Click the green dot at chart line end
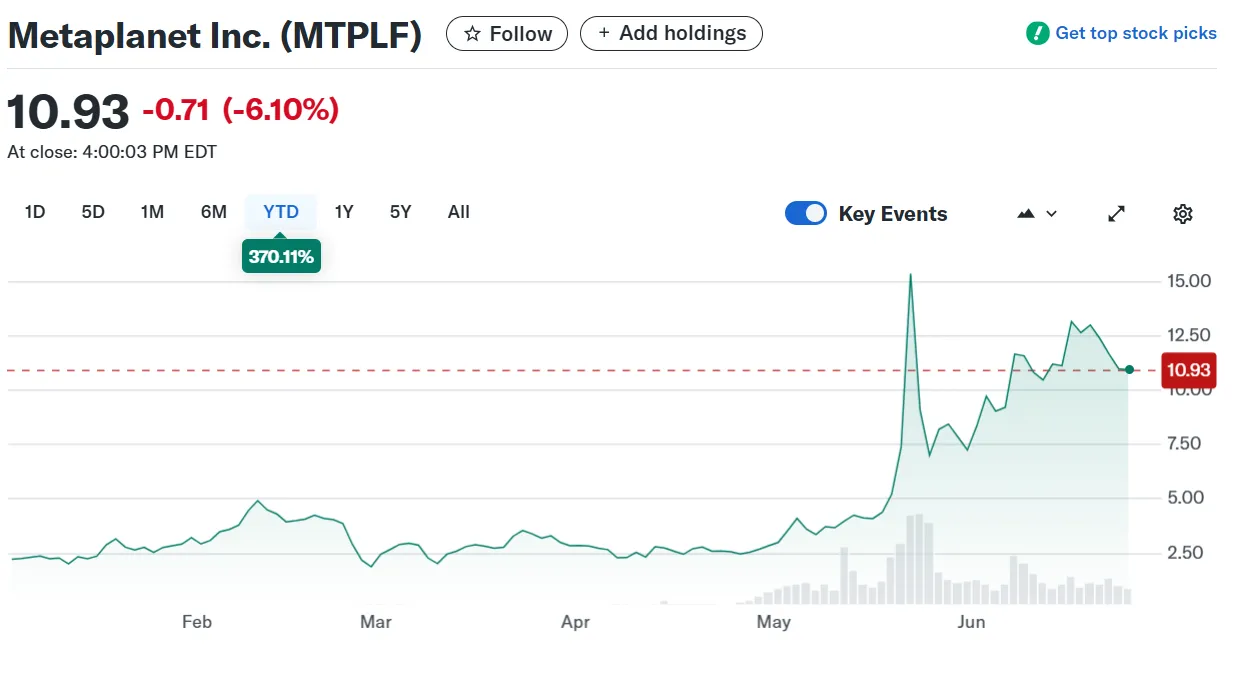The image size is (1249, 679). coord(1130,370)
